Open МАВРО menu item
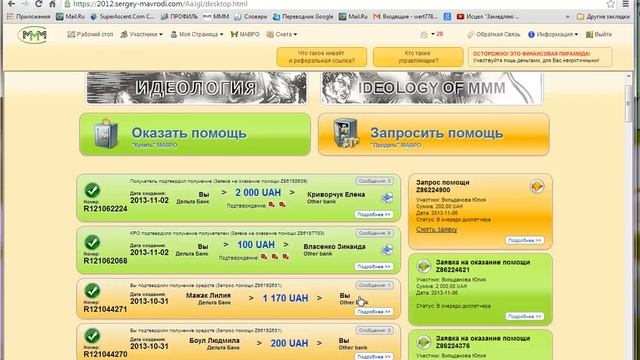 click(245, 35)
